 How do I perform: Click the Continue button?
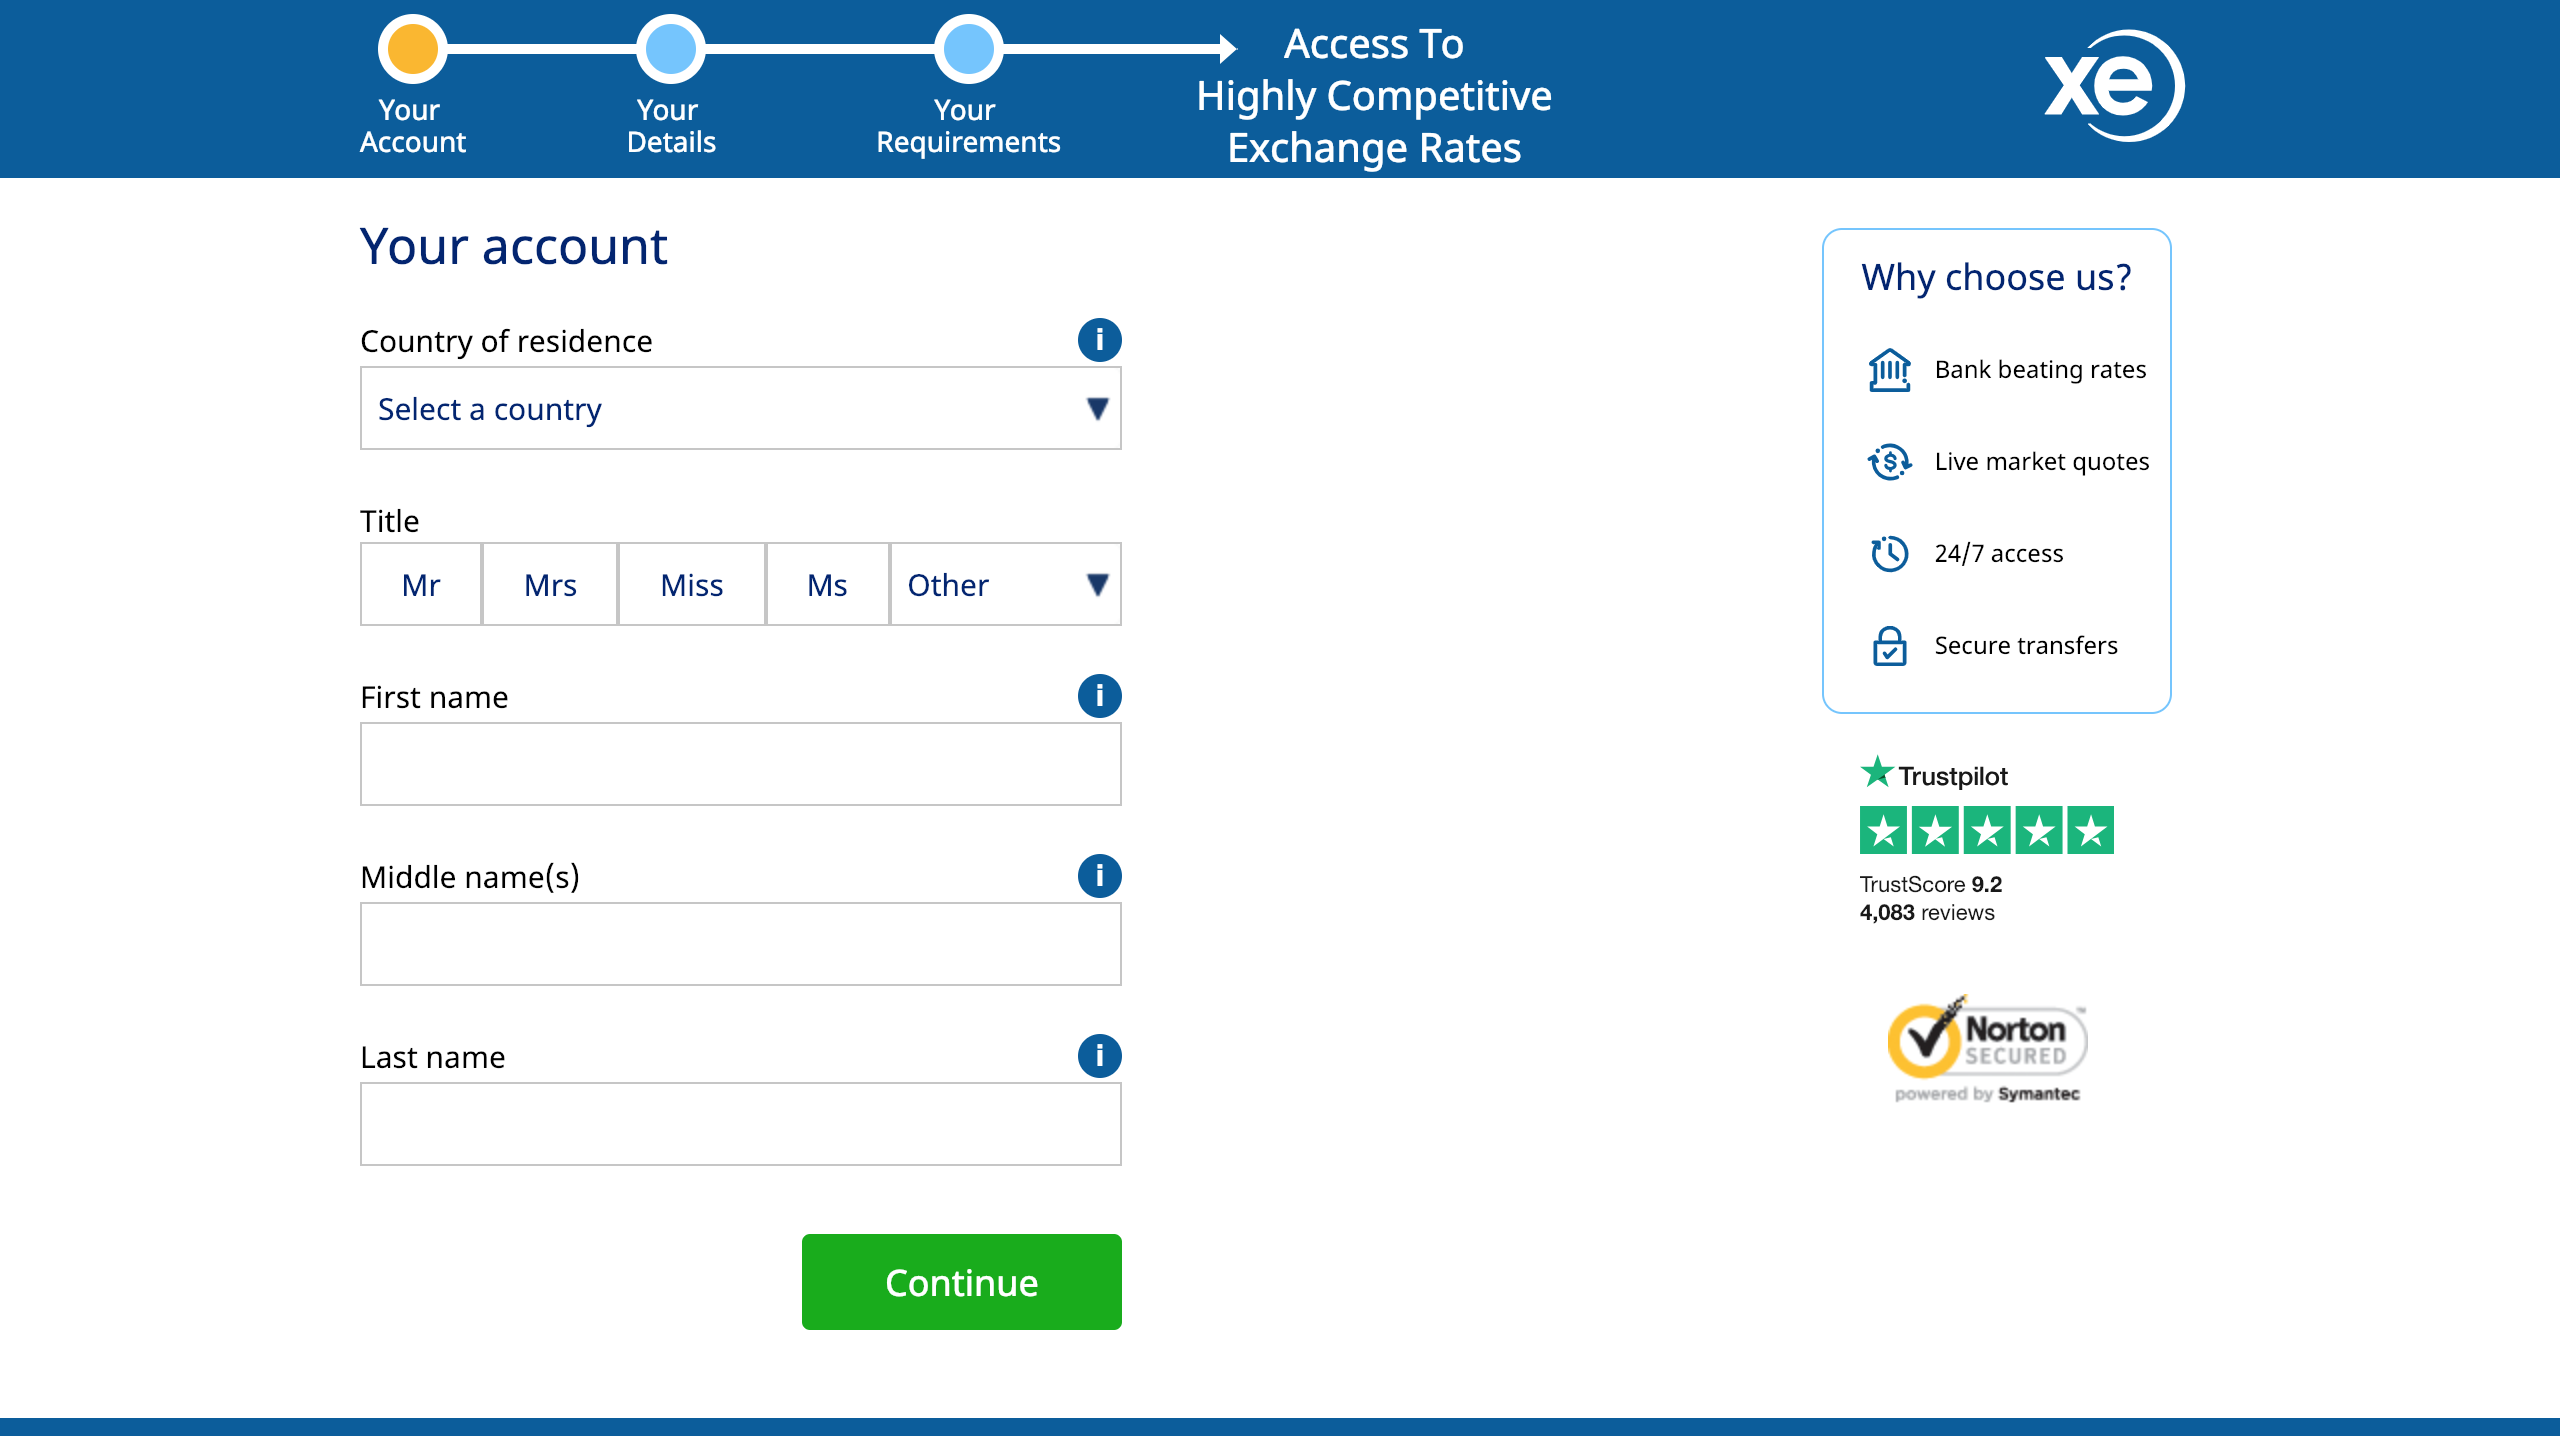960,1281
